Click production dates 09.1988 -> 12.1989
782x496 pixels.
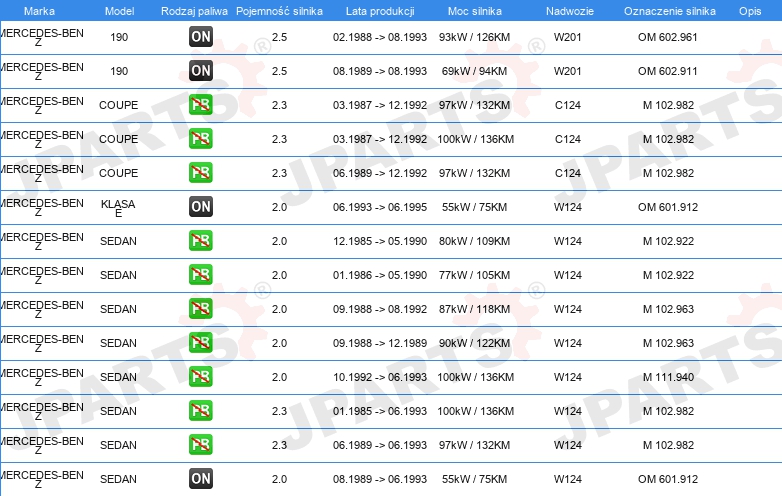point(380,343)
